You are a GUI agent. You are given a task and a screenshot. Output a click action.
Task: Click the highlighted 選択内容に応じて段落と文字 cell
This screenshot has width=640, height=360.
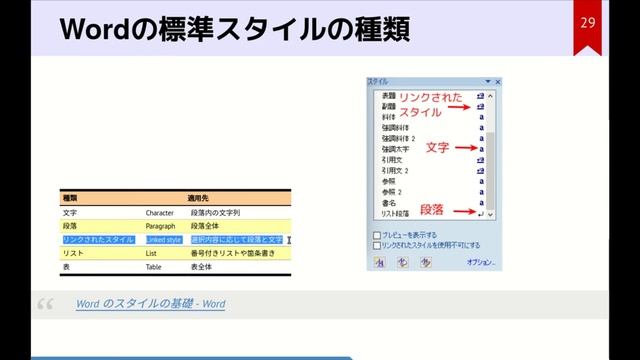pyautogui.click(x=237, y=240)
